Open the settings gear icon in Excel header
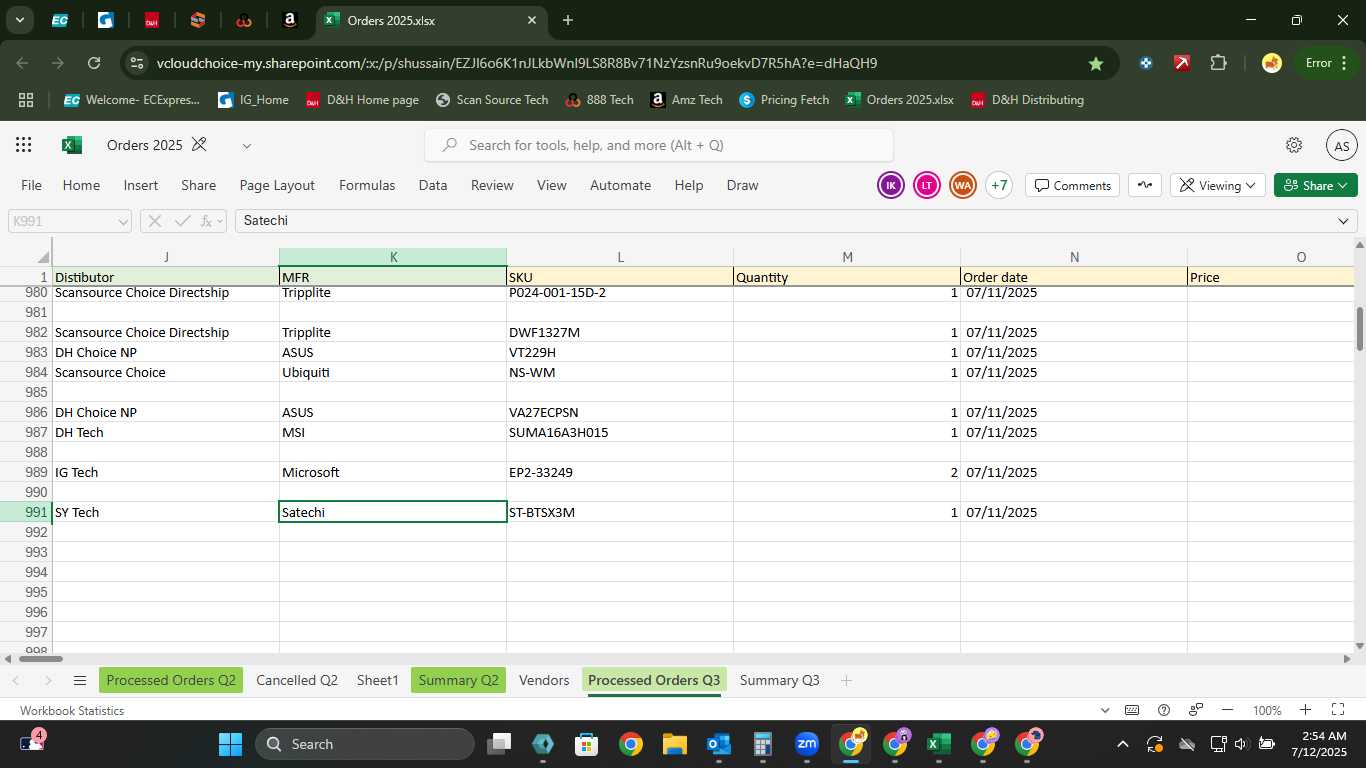Image resolution: width=1366 pixels, height=768 pixels. coord(1294,145)
